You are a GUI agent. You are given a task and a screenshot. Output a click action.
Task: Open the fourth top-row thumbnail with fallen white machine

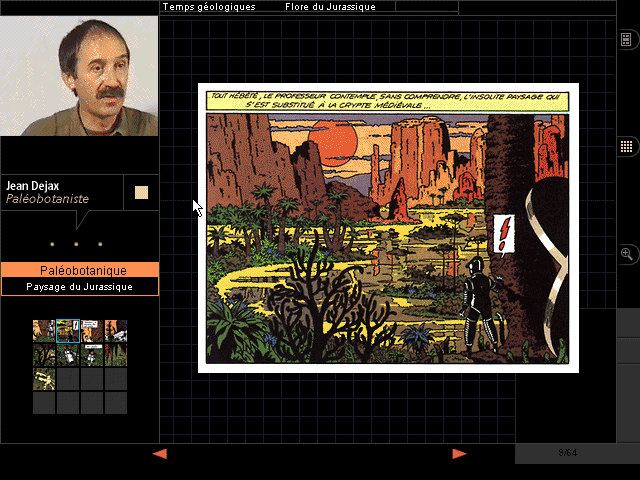(x=116, y=331)
